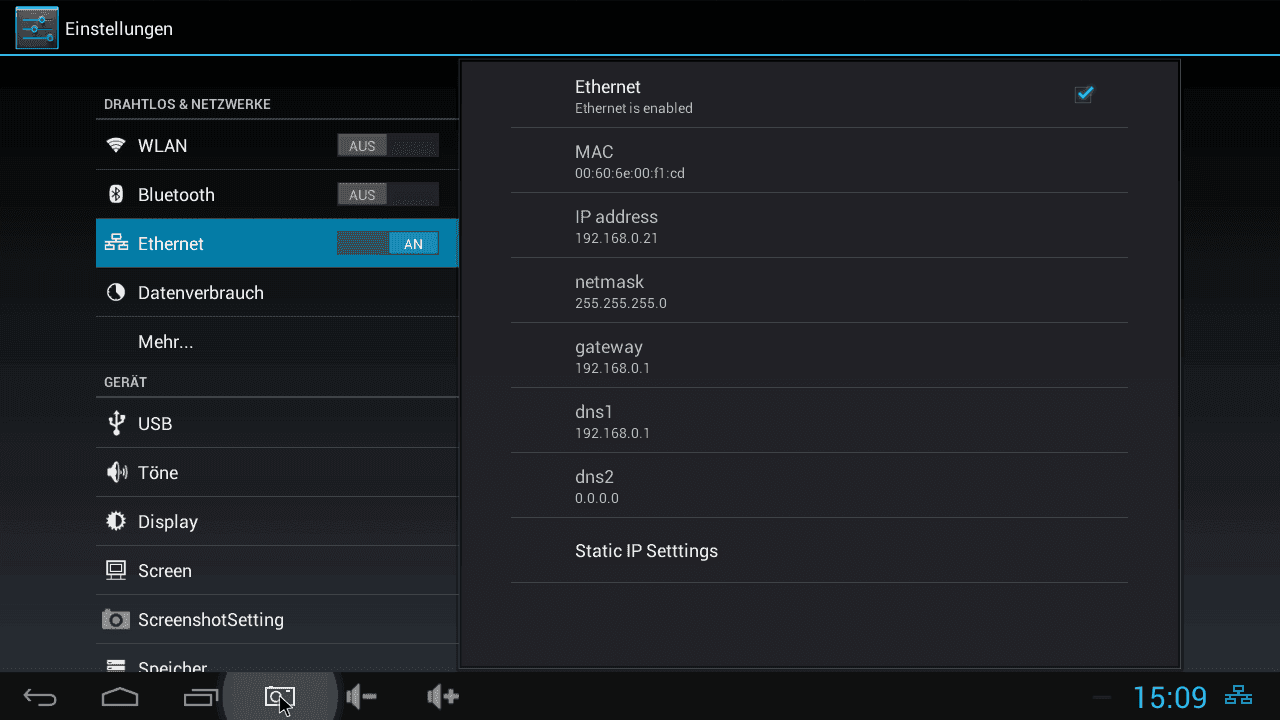Click the WLAN wifi icon

pyautogui.click(x=116, y=146)
